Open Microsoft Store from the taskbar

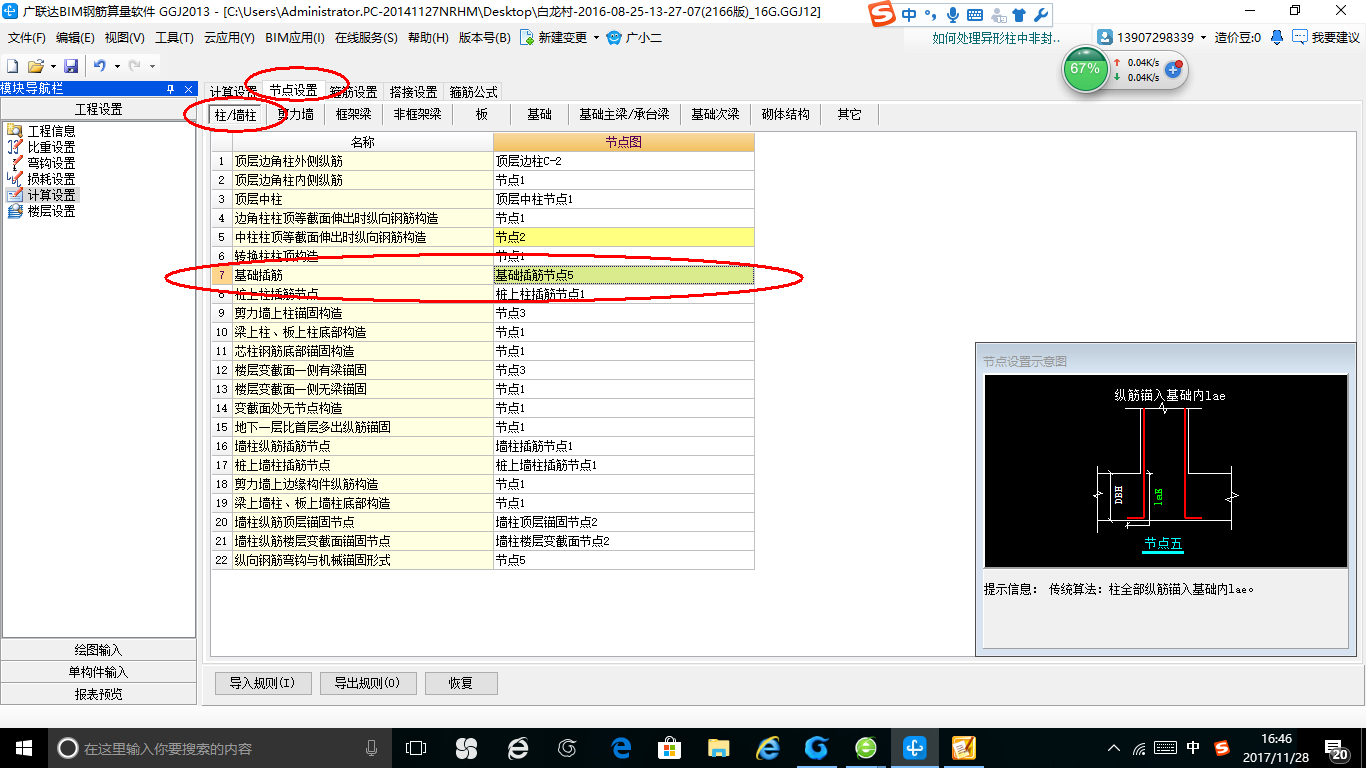669,748
